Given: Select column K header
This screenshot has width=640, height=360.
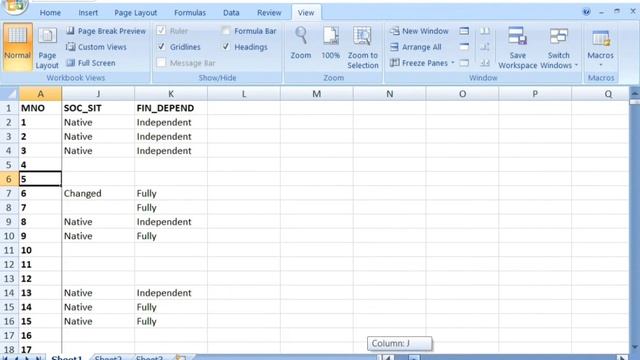Looking at the screenshot, I should 171,94.
